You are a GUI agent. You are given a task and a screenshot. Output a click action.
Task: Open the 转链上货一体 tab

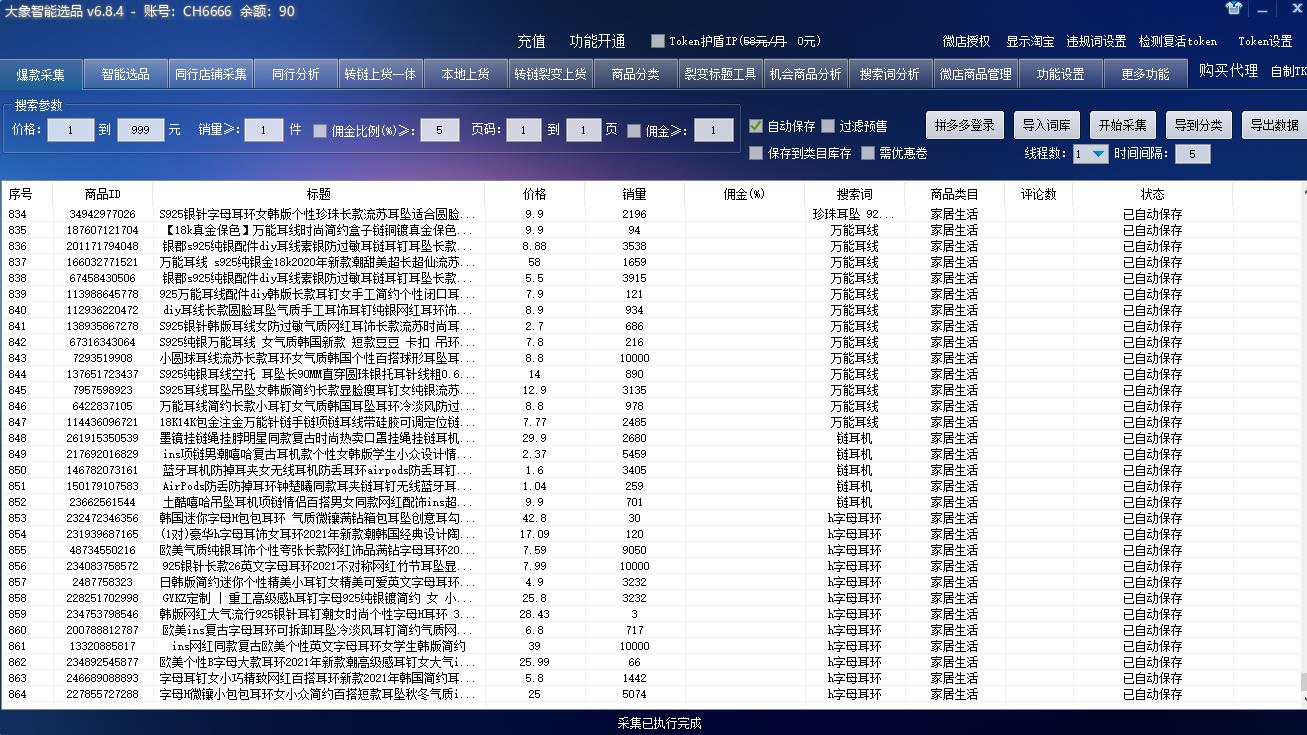(380, 74)
